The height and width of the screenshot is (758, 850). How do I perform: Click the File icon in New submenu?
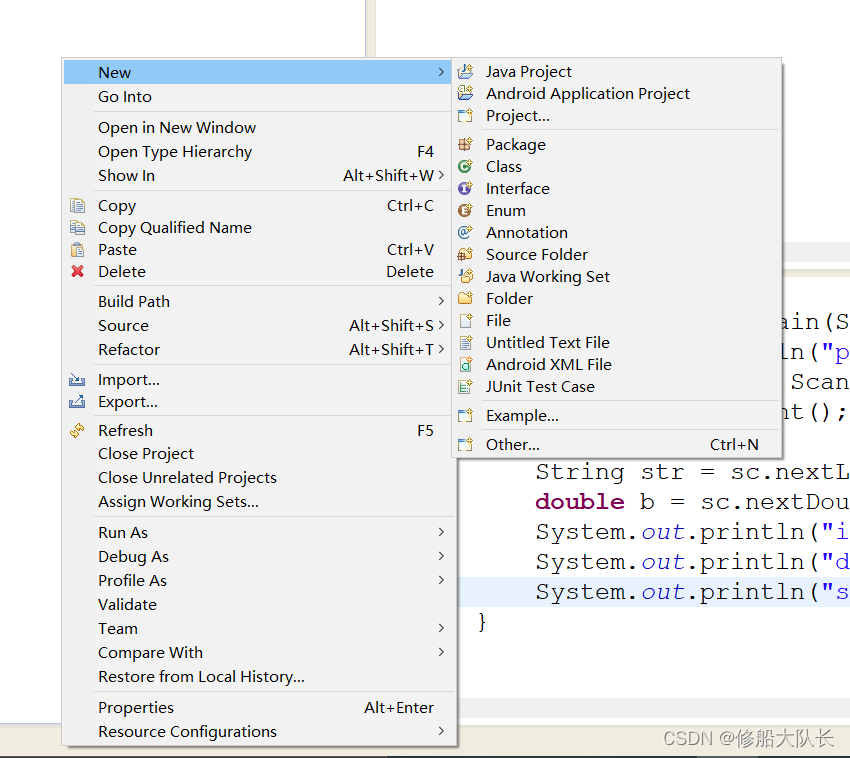[466, 320]
